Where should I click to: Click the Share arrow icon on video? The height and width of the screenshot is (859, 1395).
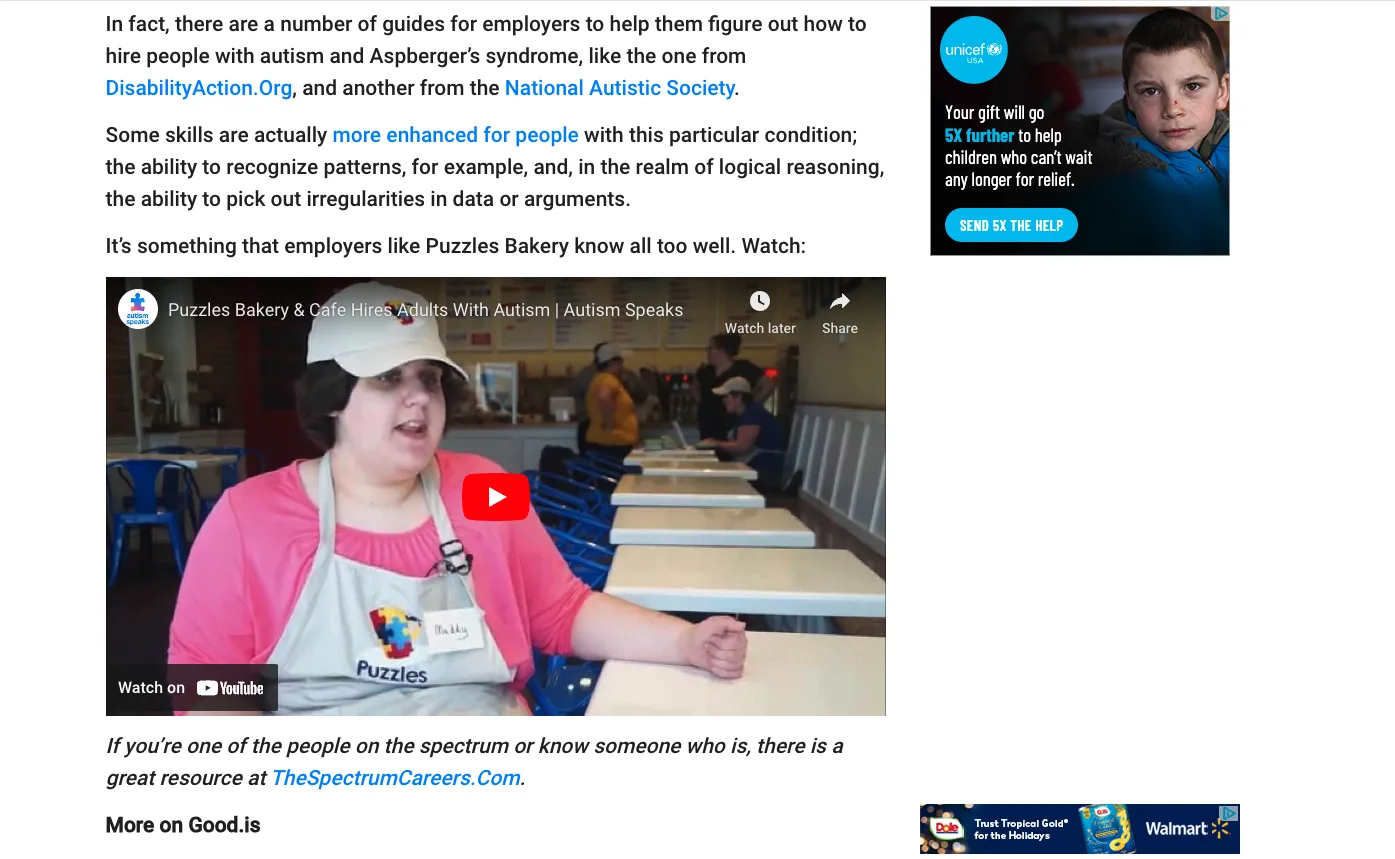point(840,301)
